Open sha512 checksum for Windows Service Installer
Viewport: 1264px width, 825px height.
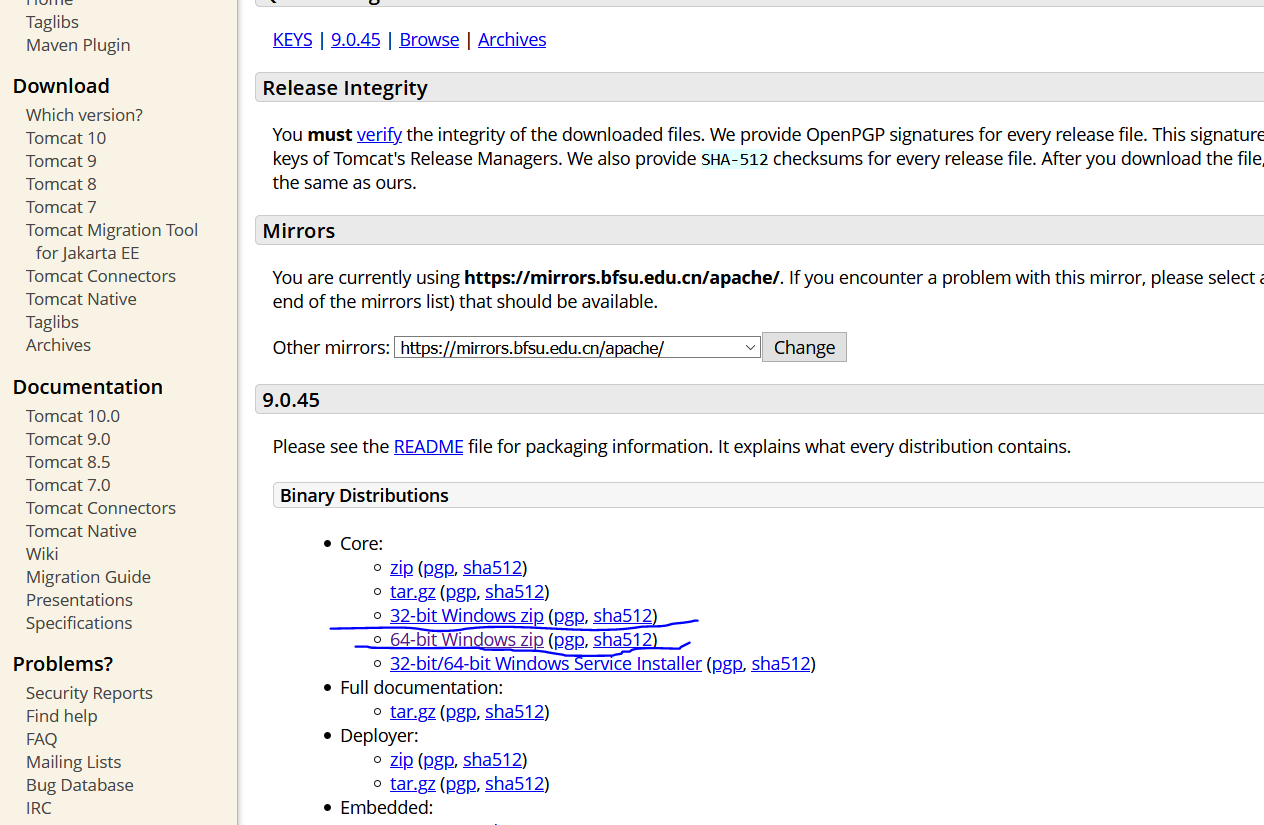pos(781,663)
